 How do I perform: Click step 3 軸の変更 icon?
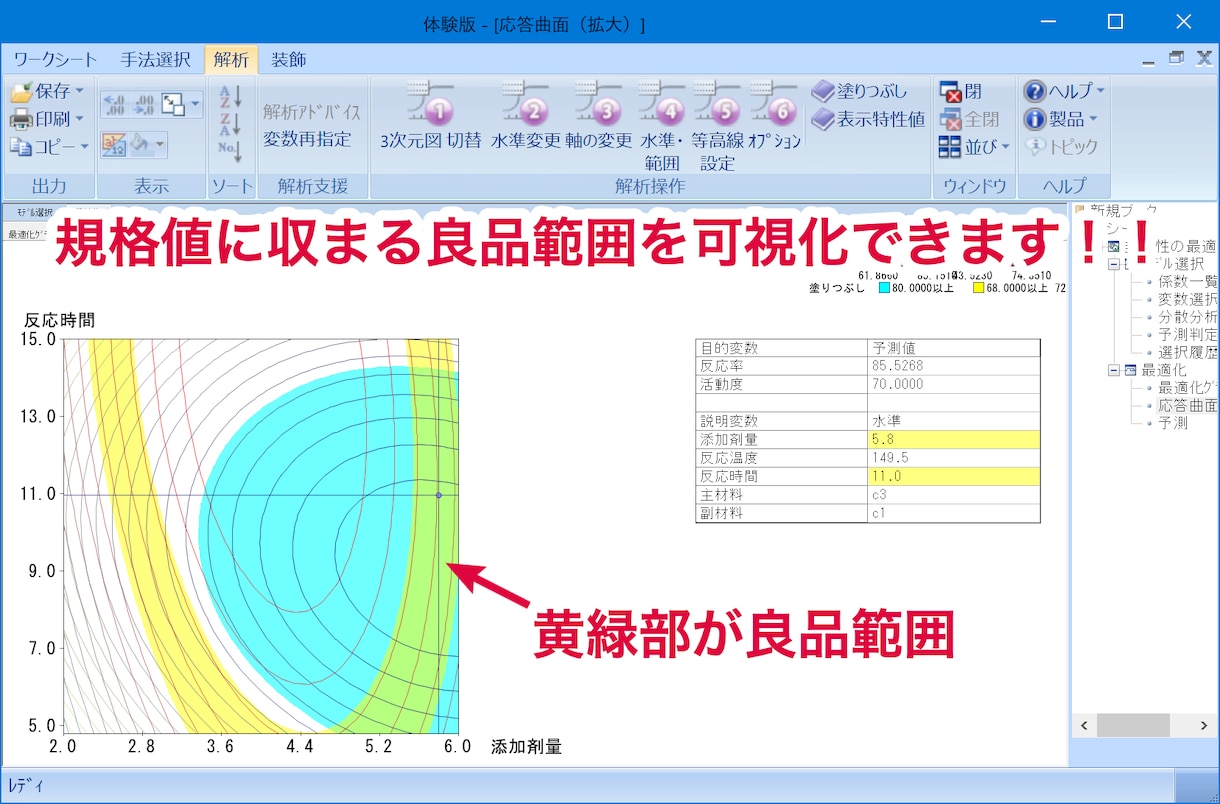pyautogui.click(x=599, y=103)
